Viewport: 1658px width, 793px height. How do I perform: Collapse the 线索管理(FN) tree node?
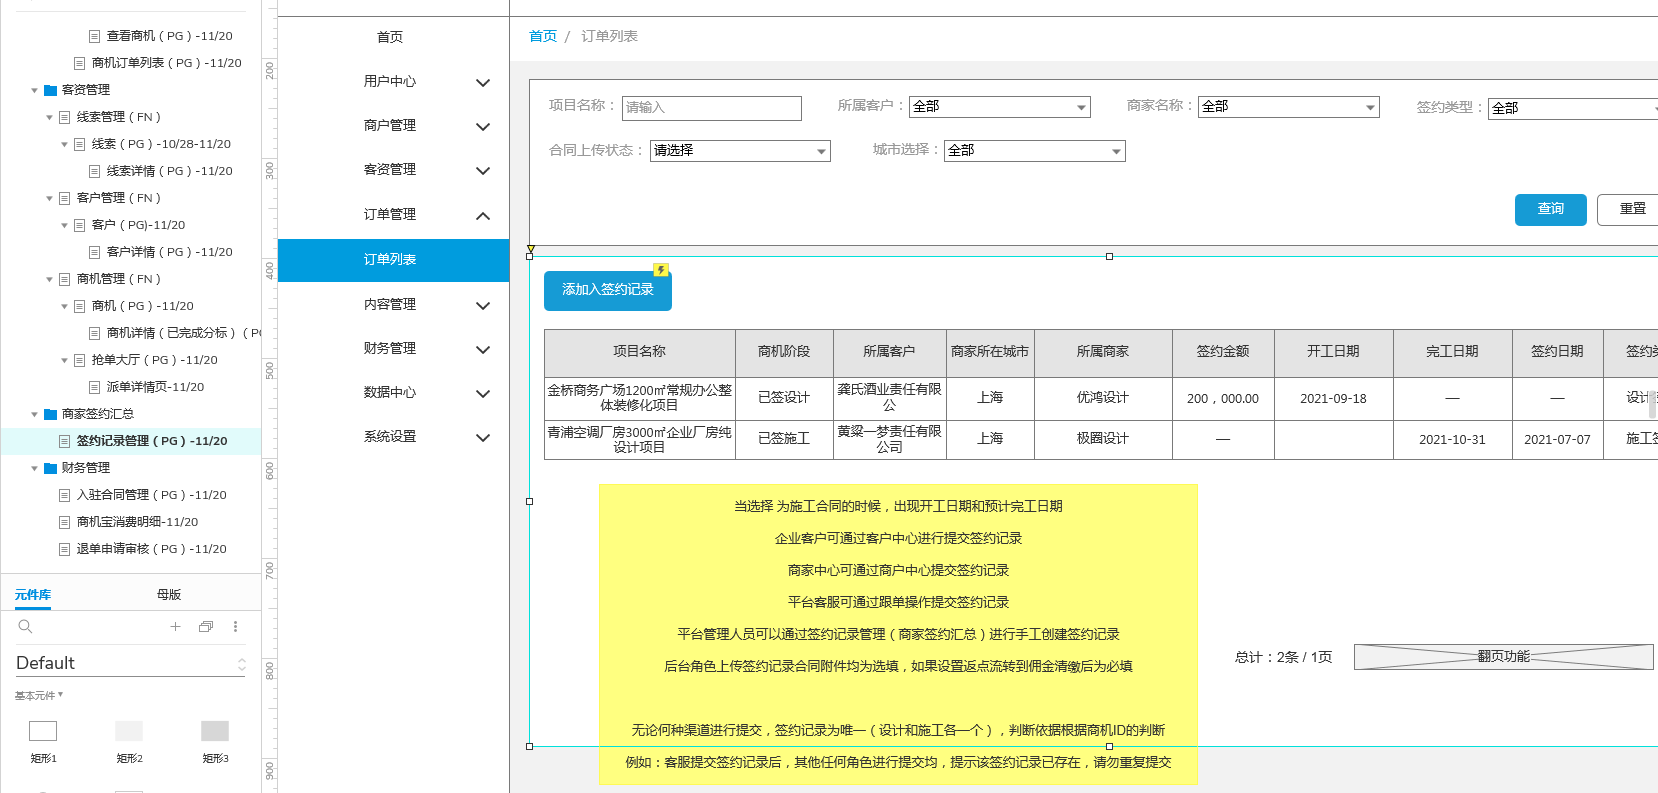[49, 118]
